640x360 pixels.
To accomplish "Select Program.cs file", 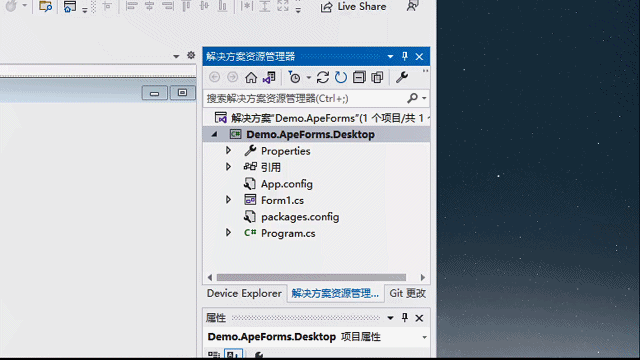I will (288, 233).
